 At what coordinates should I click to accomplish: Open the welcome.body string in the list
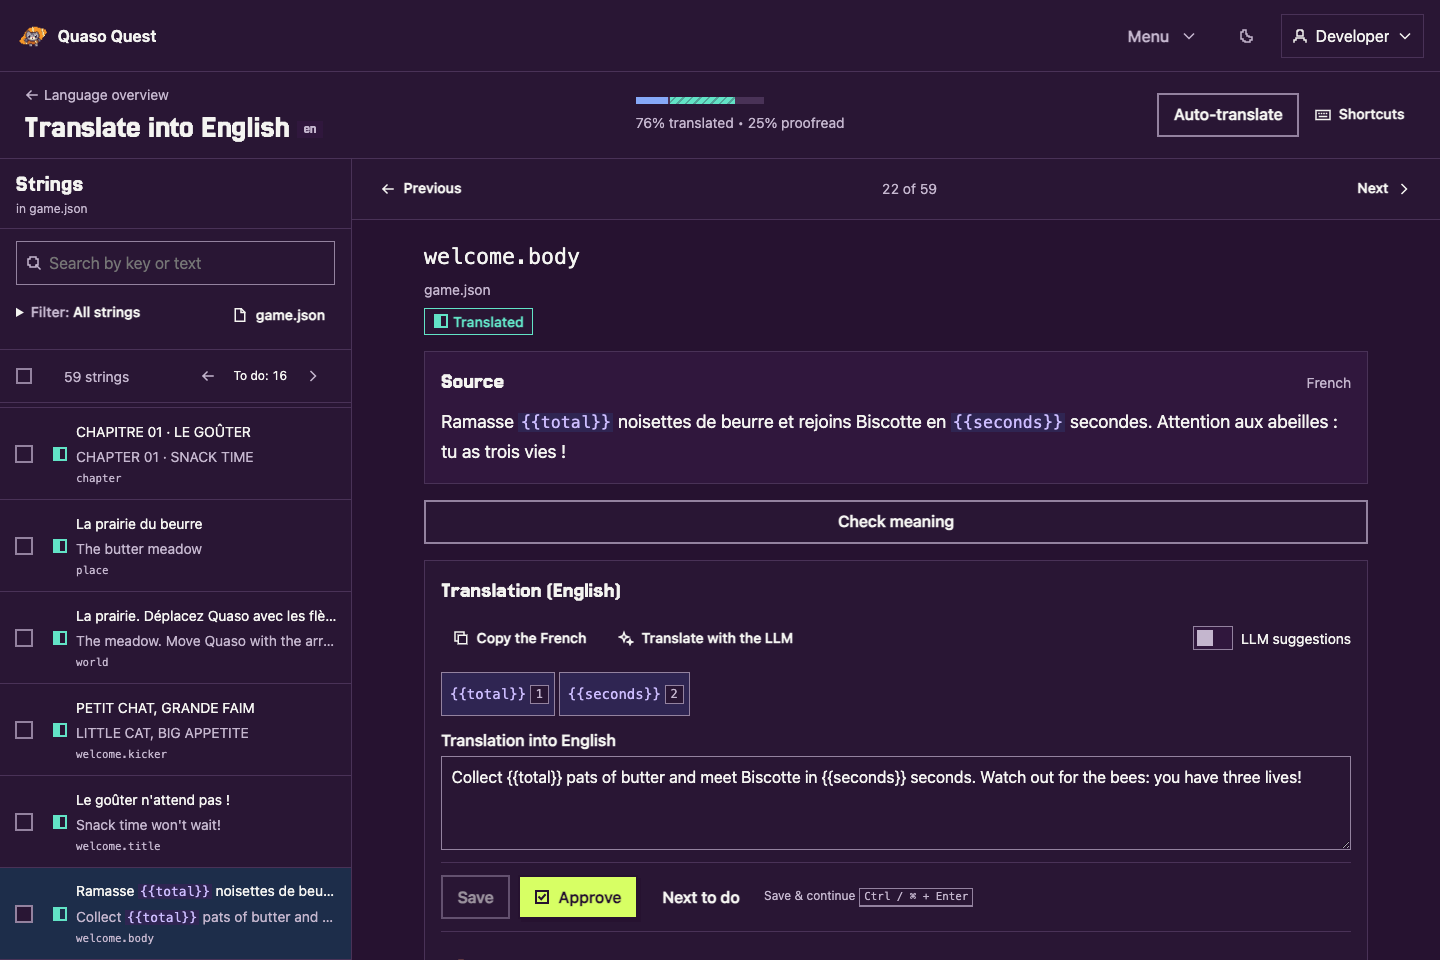coord(176,914)
